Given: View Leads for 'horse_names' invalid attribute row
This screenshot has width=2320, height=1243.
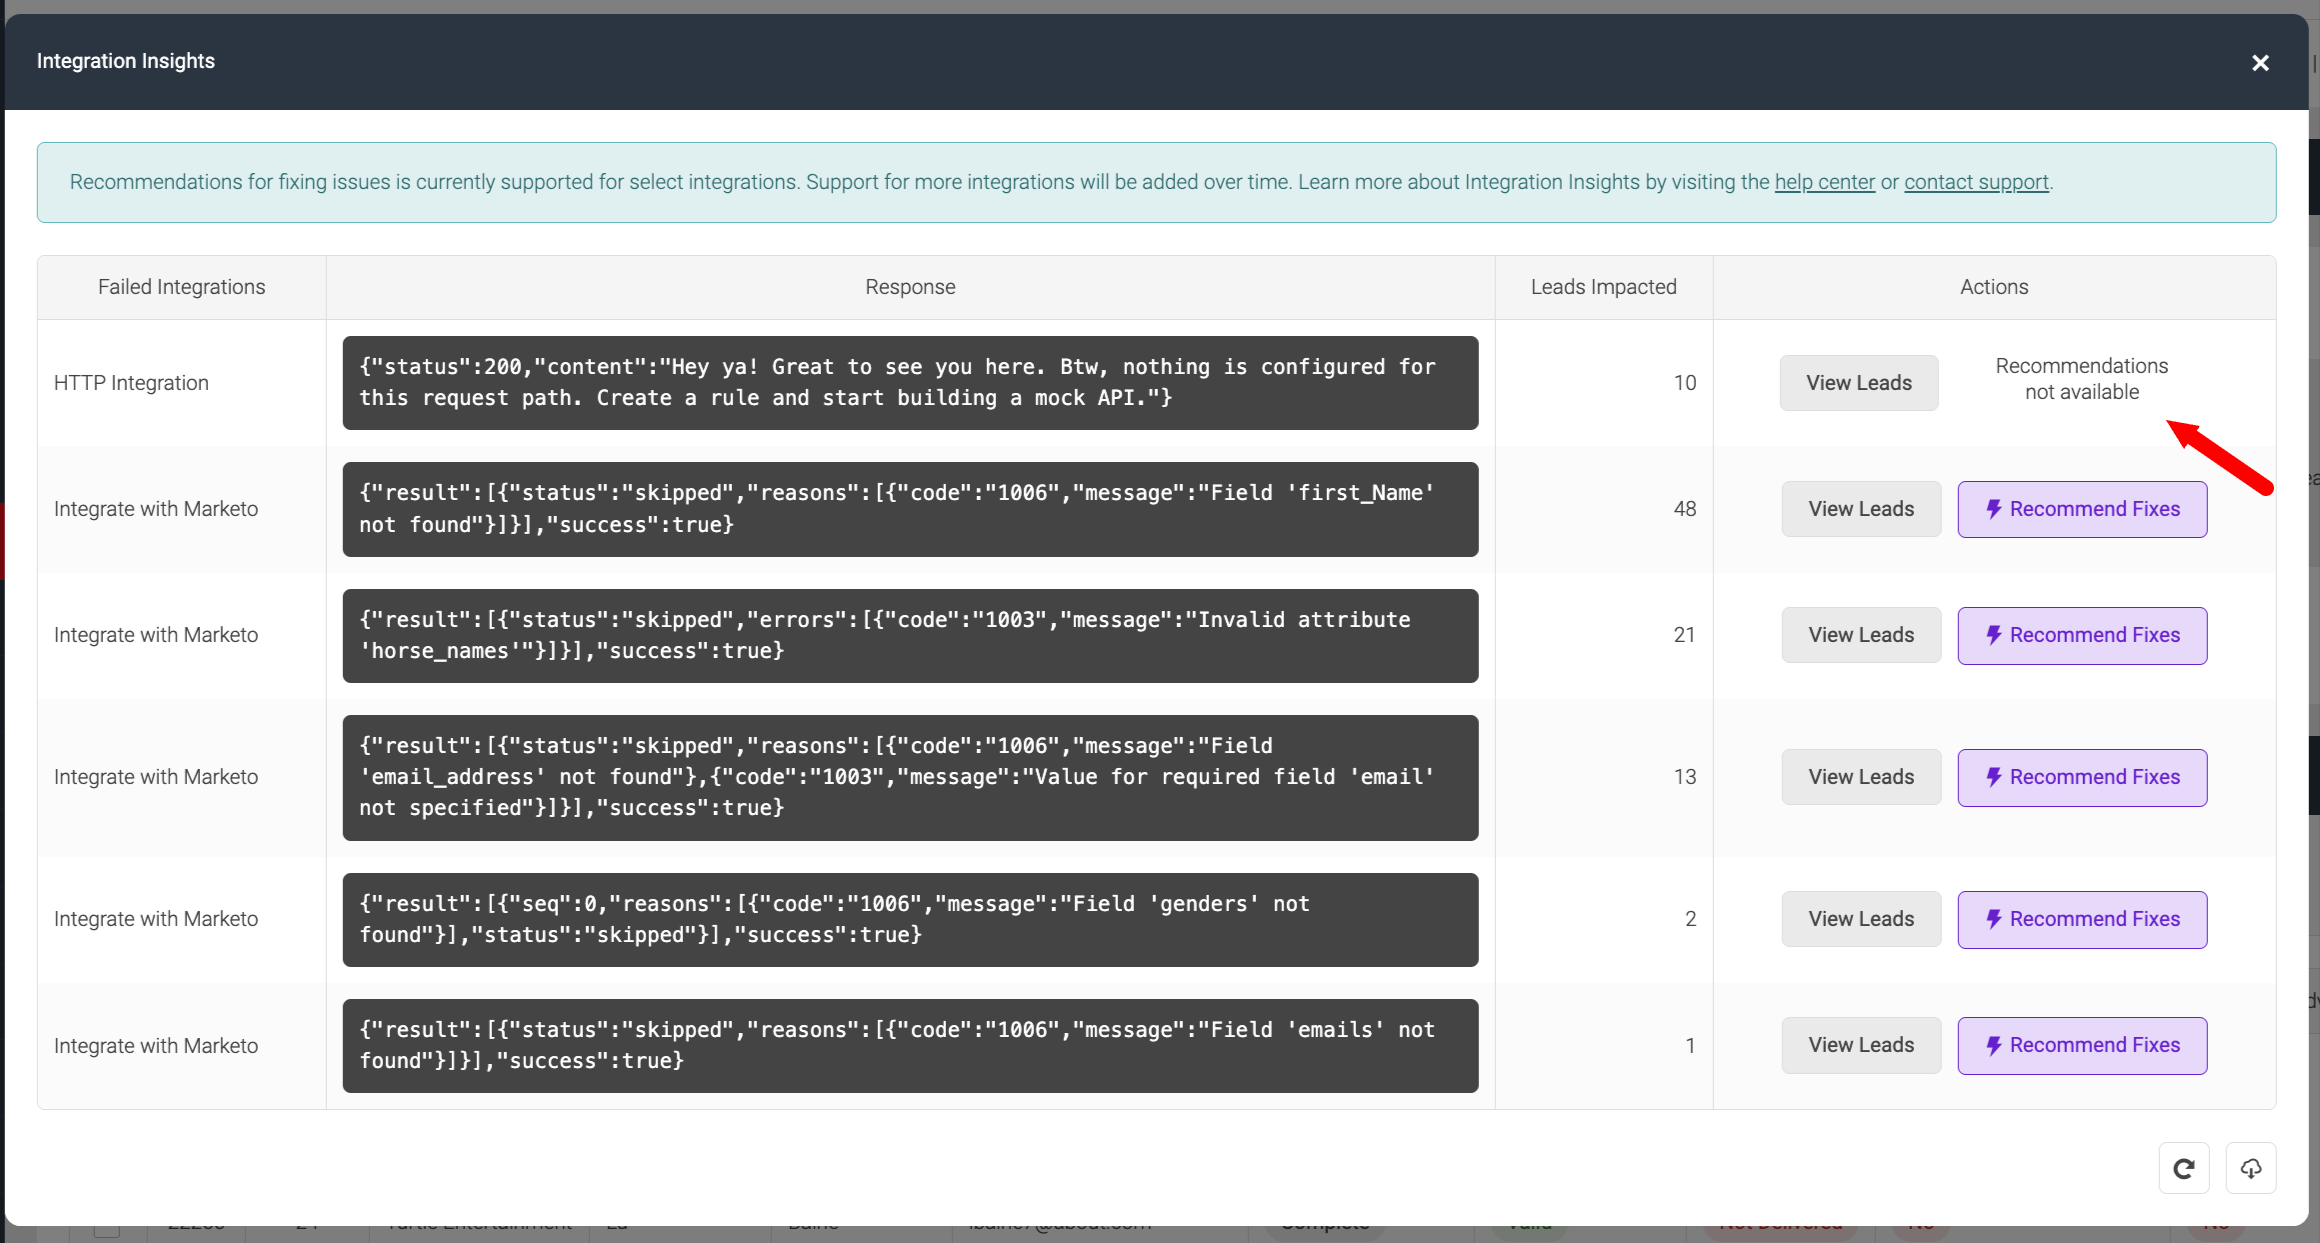Looking at the screenshot, I should tap(1861, 635).
